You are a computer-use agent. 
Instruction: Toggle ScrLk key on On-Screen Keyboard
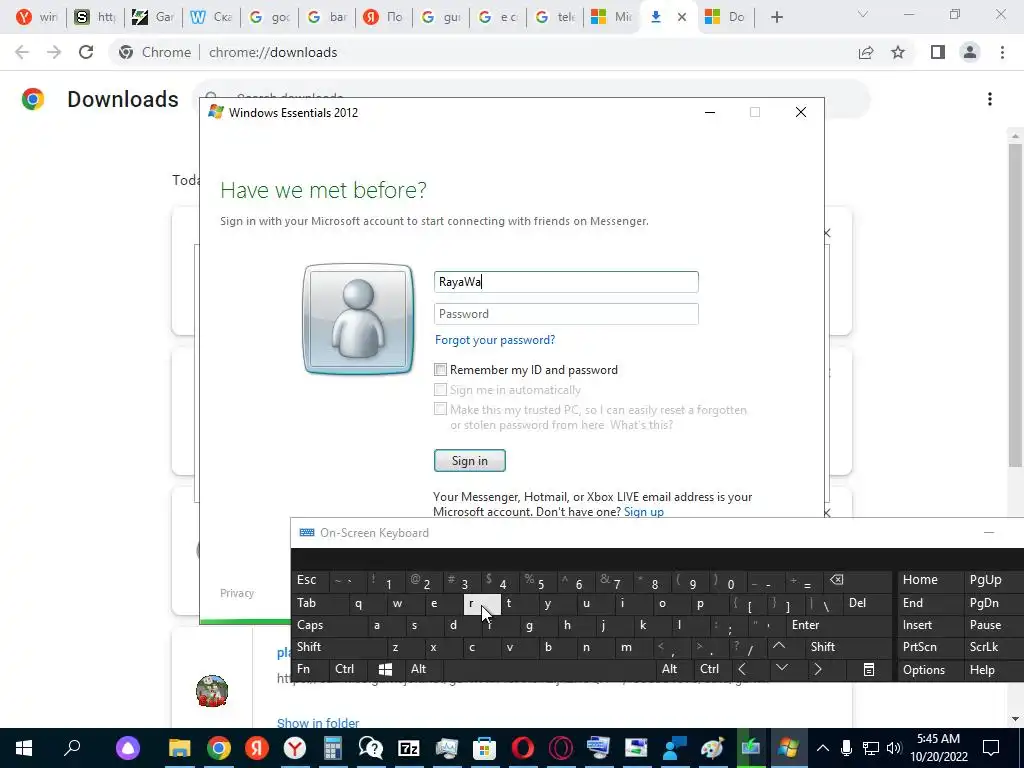[x=994, y=647]
